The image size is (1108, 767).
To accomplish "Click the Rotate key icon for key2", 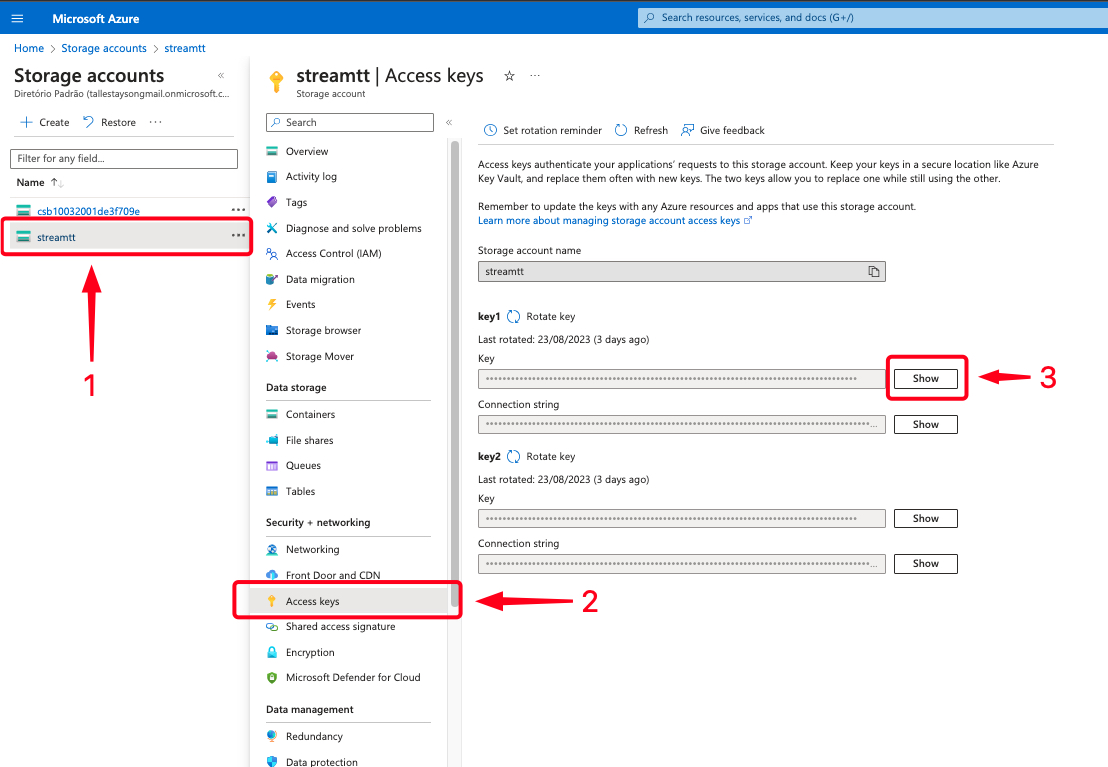I will (513, 457).
